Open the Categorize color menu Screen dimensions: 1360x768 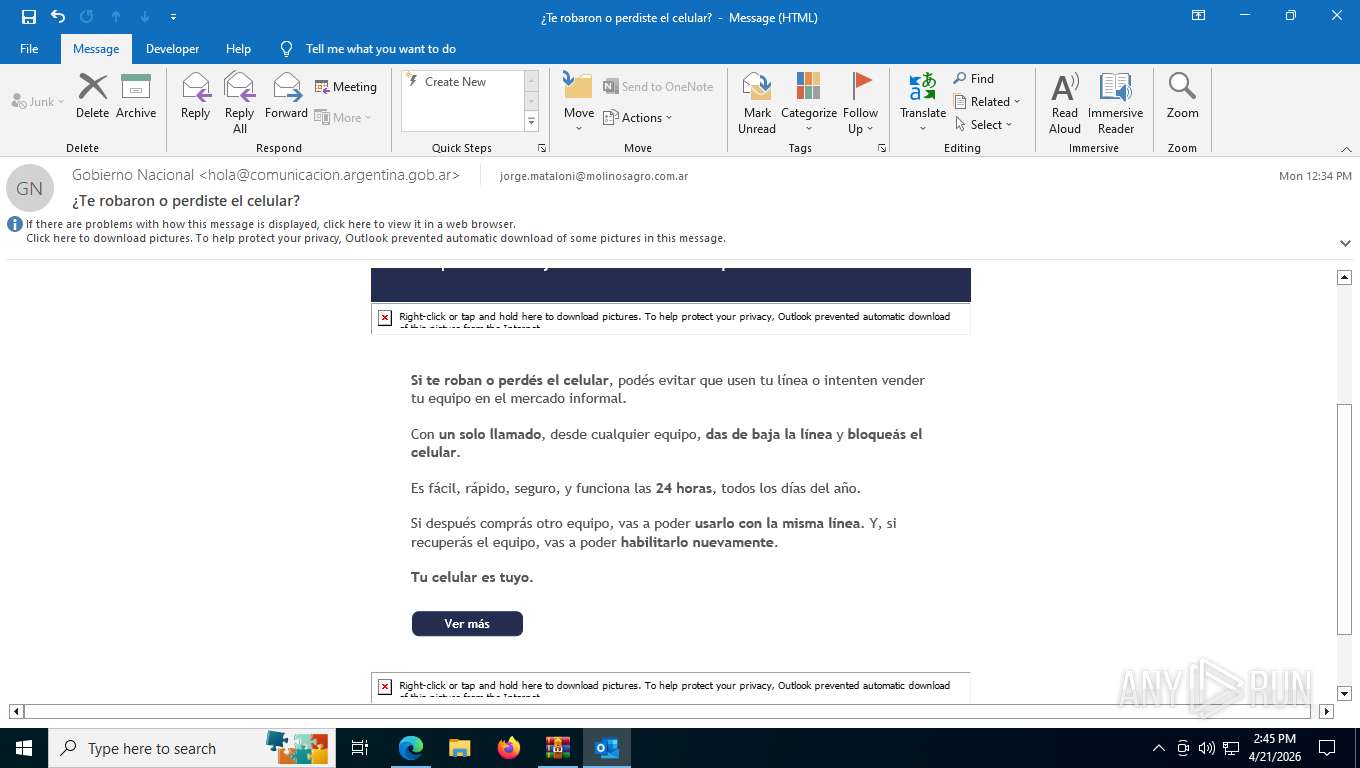point(809,103)
